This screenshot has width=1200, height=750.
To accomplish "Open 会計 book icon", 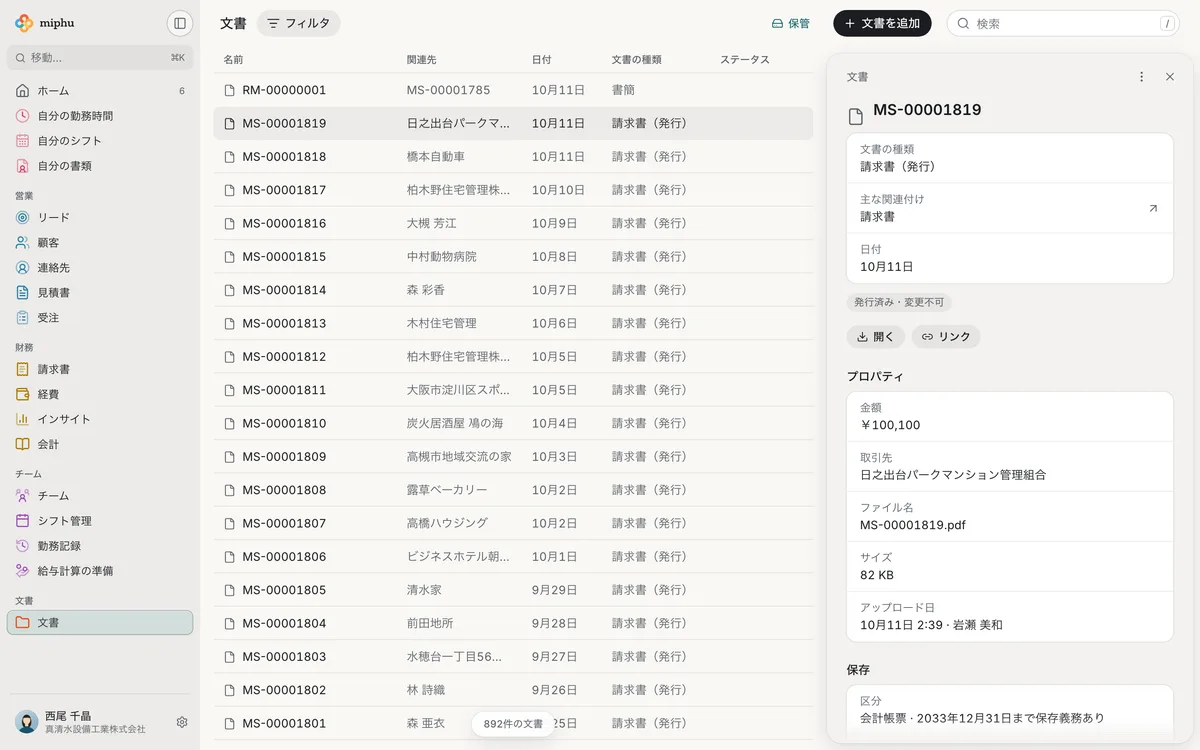I will tap(23, 444).
